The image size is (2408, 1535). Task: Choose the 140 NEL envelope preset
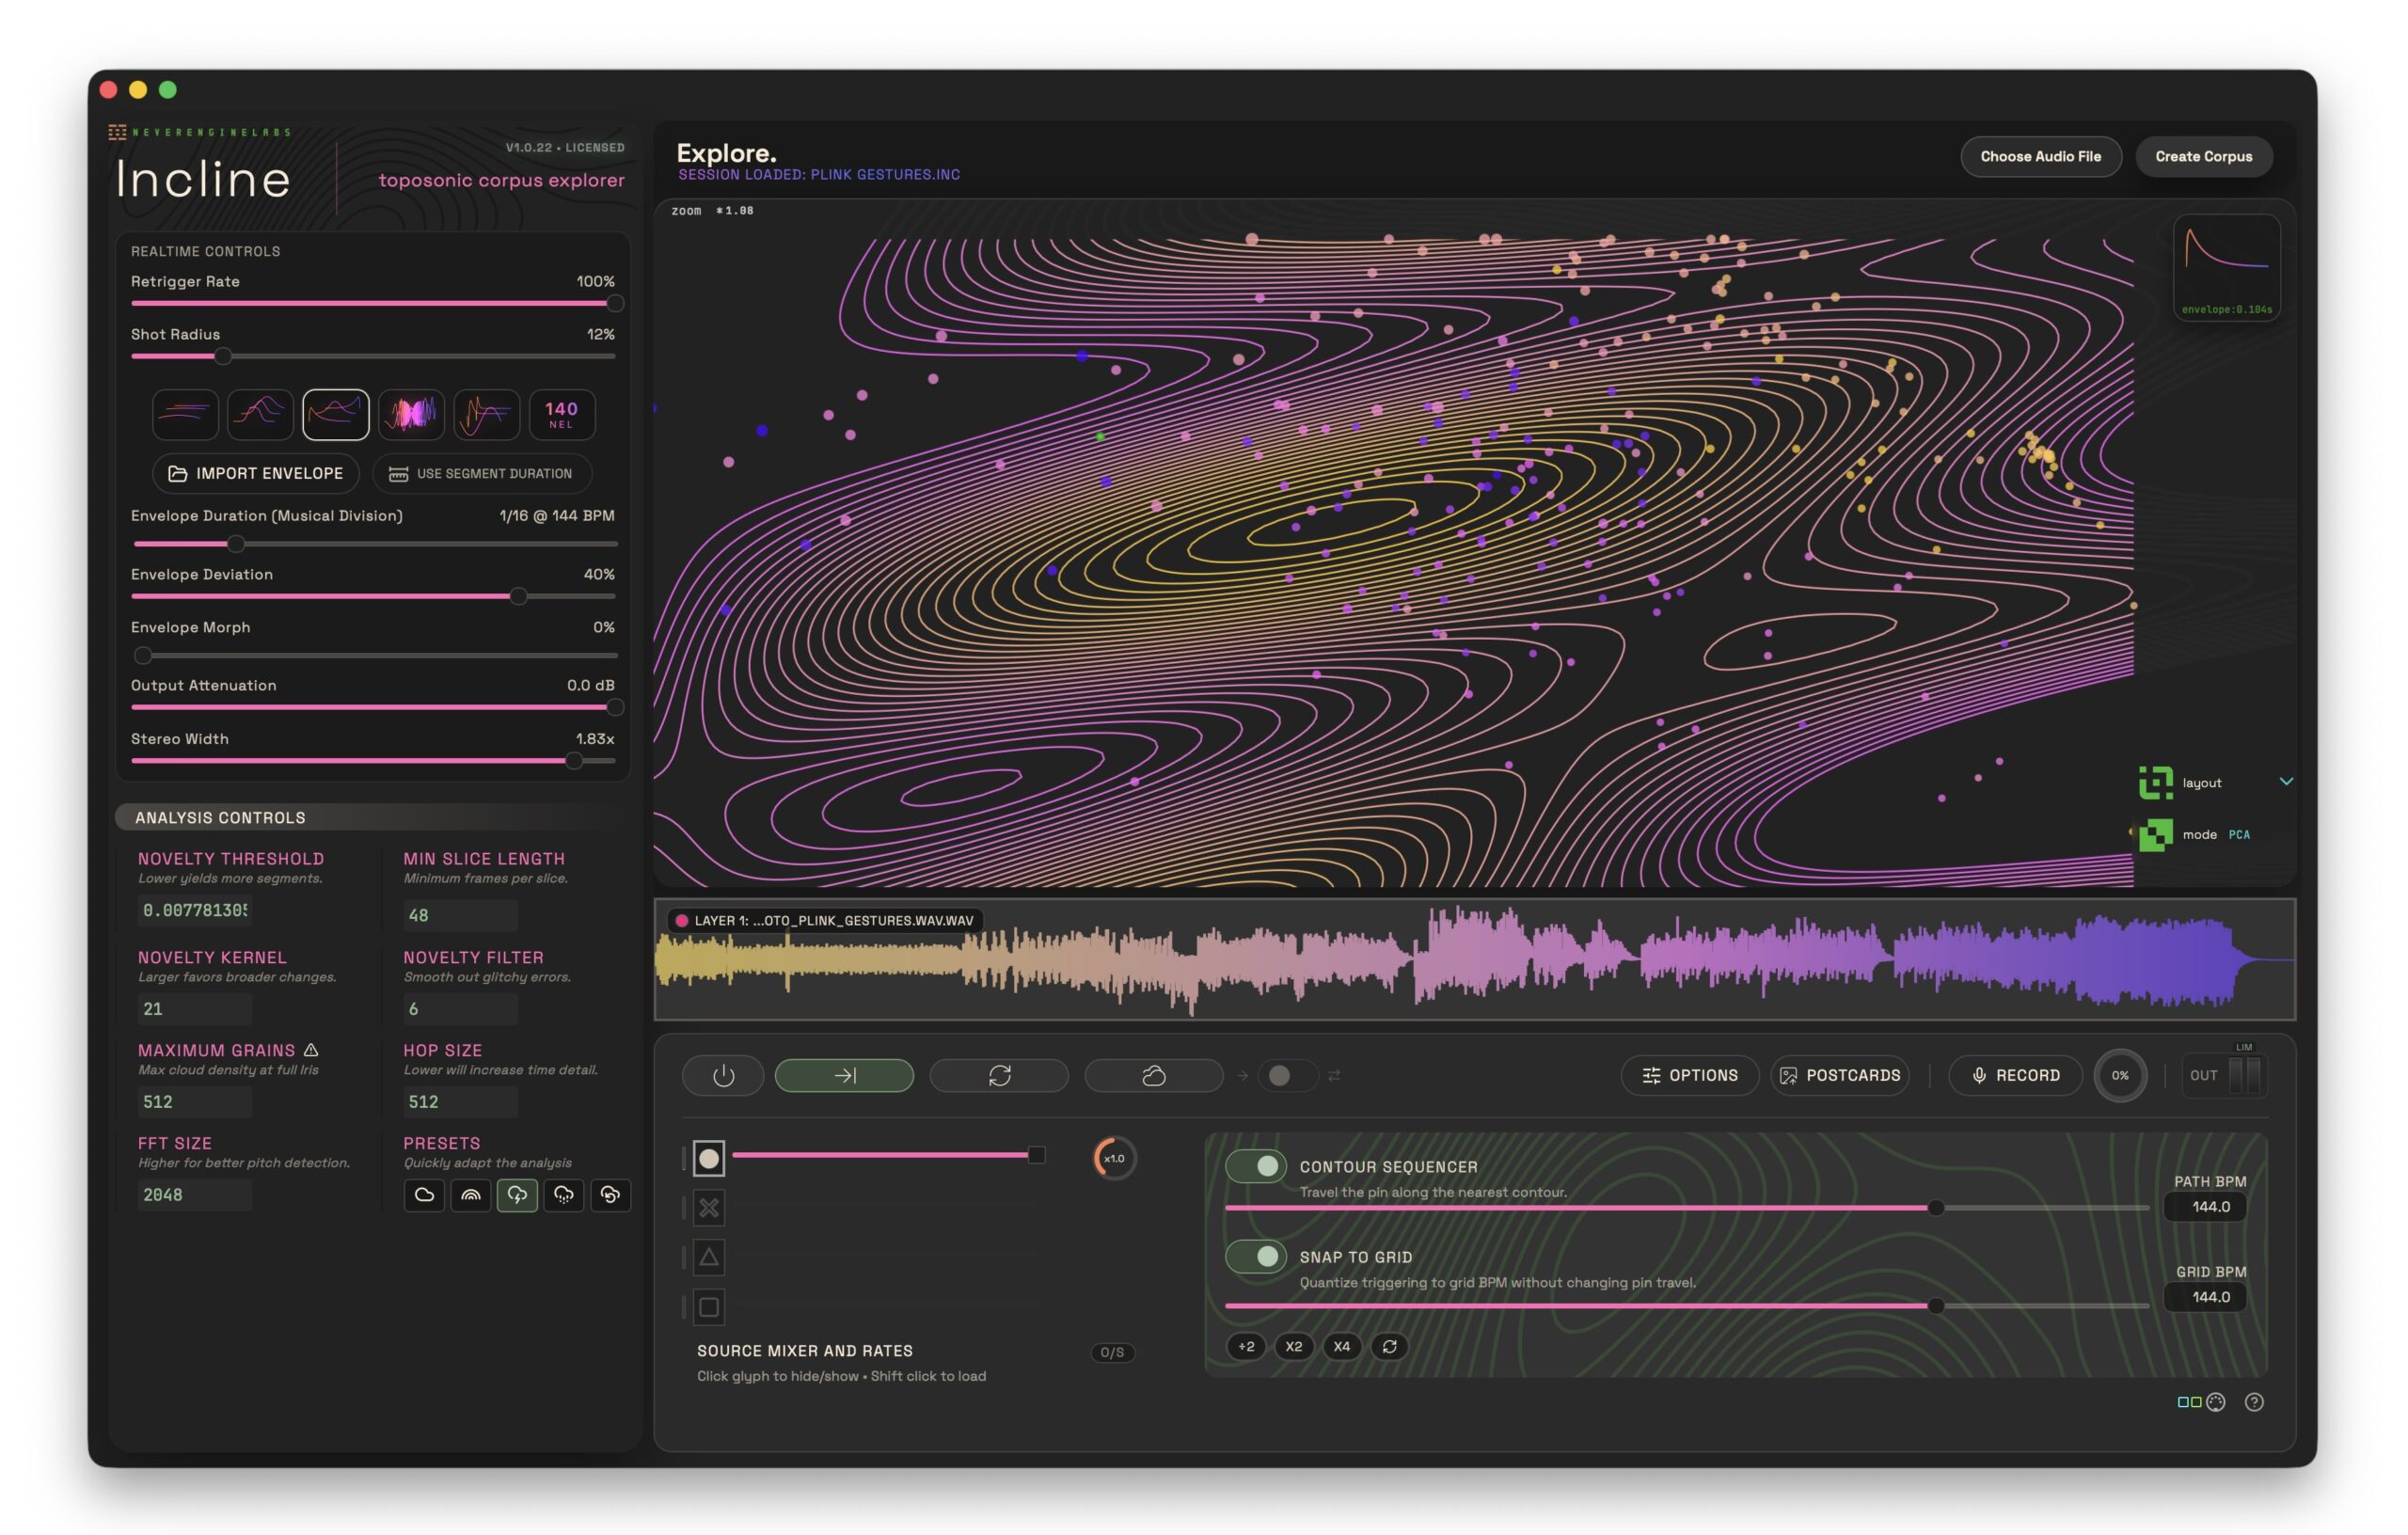561,414
